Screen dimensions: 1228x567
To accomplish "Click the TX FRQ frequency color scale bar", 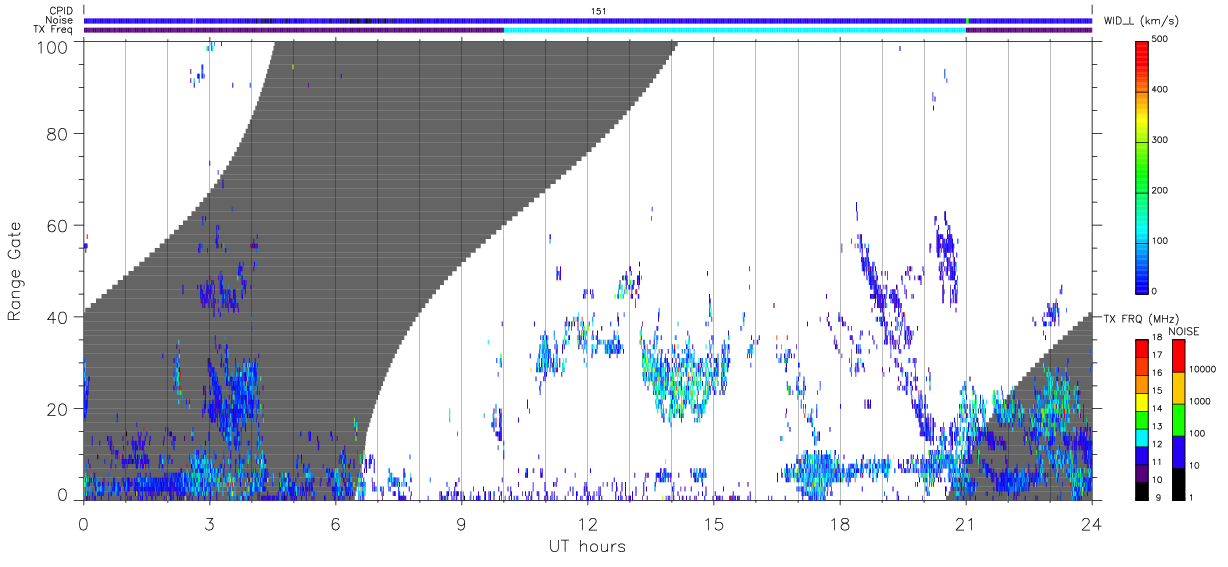I will [1142, 418].
